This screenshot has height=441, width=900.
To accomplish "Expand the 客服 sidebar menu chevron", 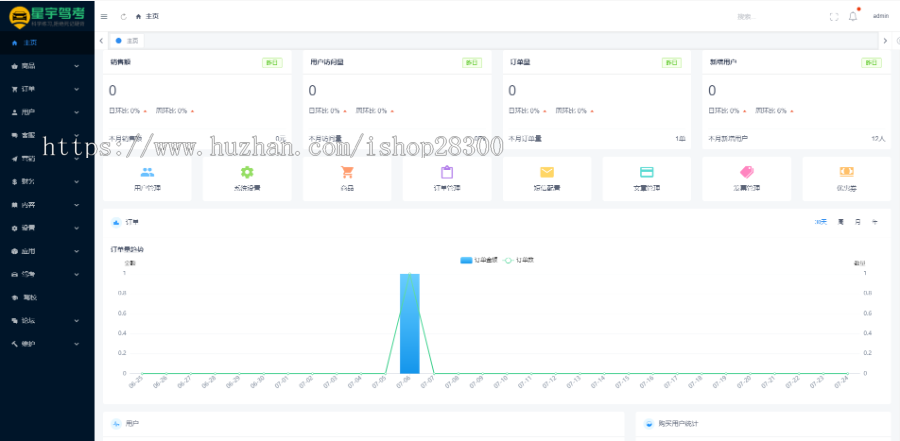I will click(76, 136).
